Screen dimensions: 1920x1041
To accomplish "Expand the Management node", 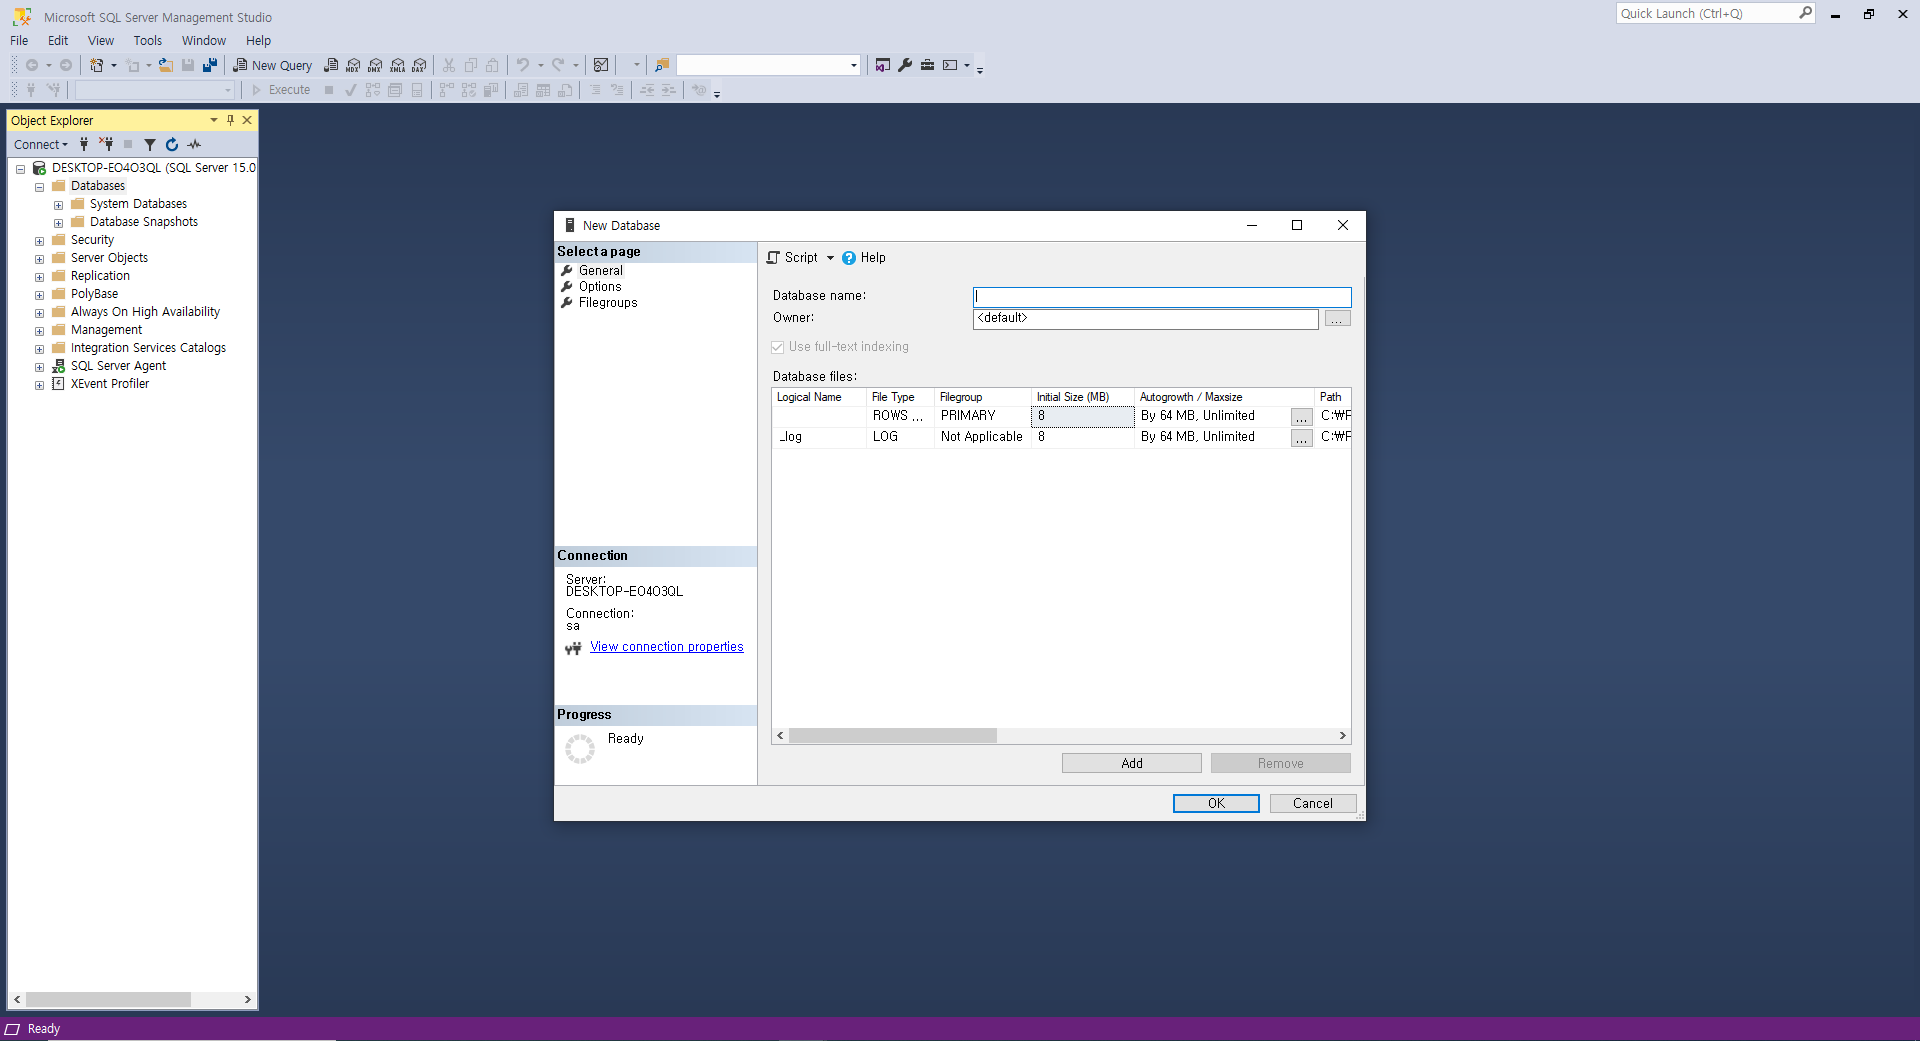I will tap(39, 331).
